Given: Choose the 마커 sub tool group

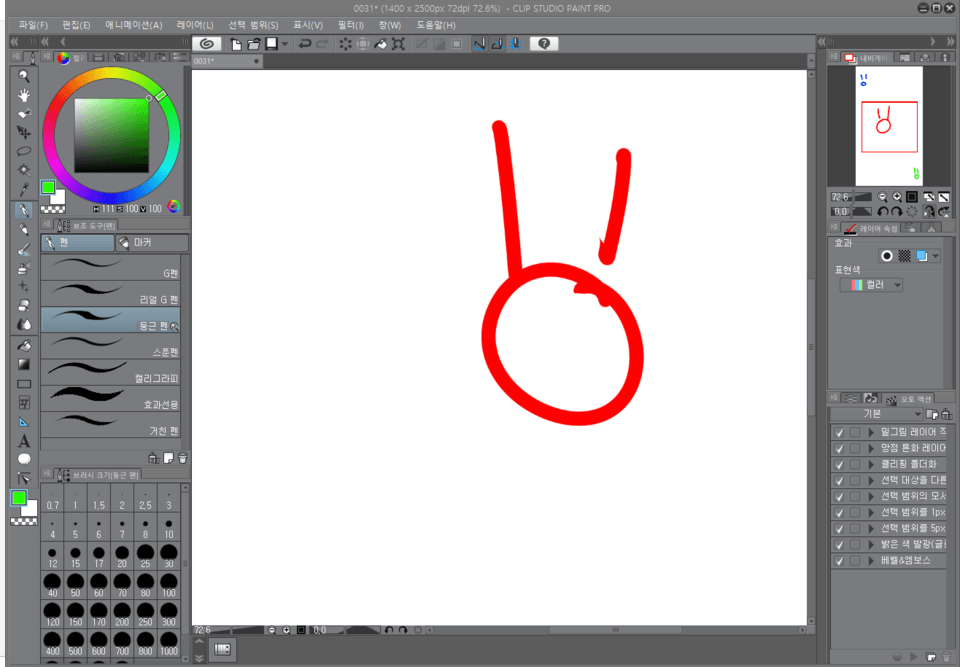Looking at the screenshot, I should click(x=150, y=243).
